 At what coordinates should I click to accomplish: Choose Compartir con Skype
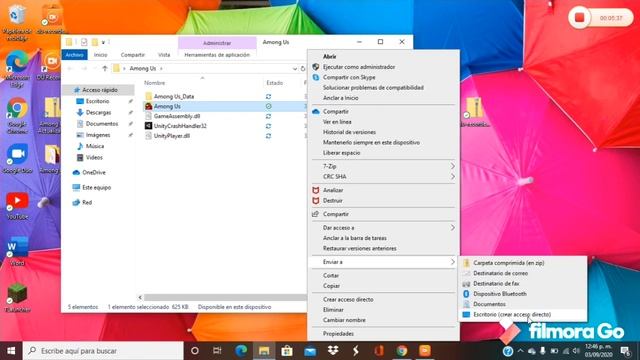[349, 77]
